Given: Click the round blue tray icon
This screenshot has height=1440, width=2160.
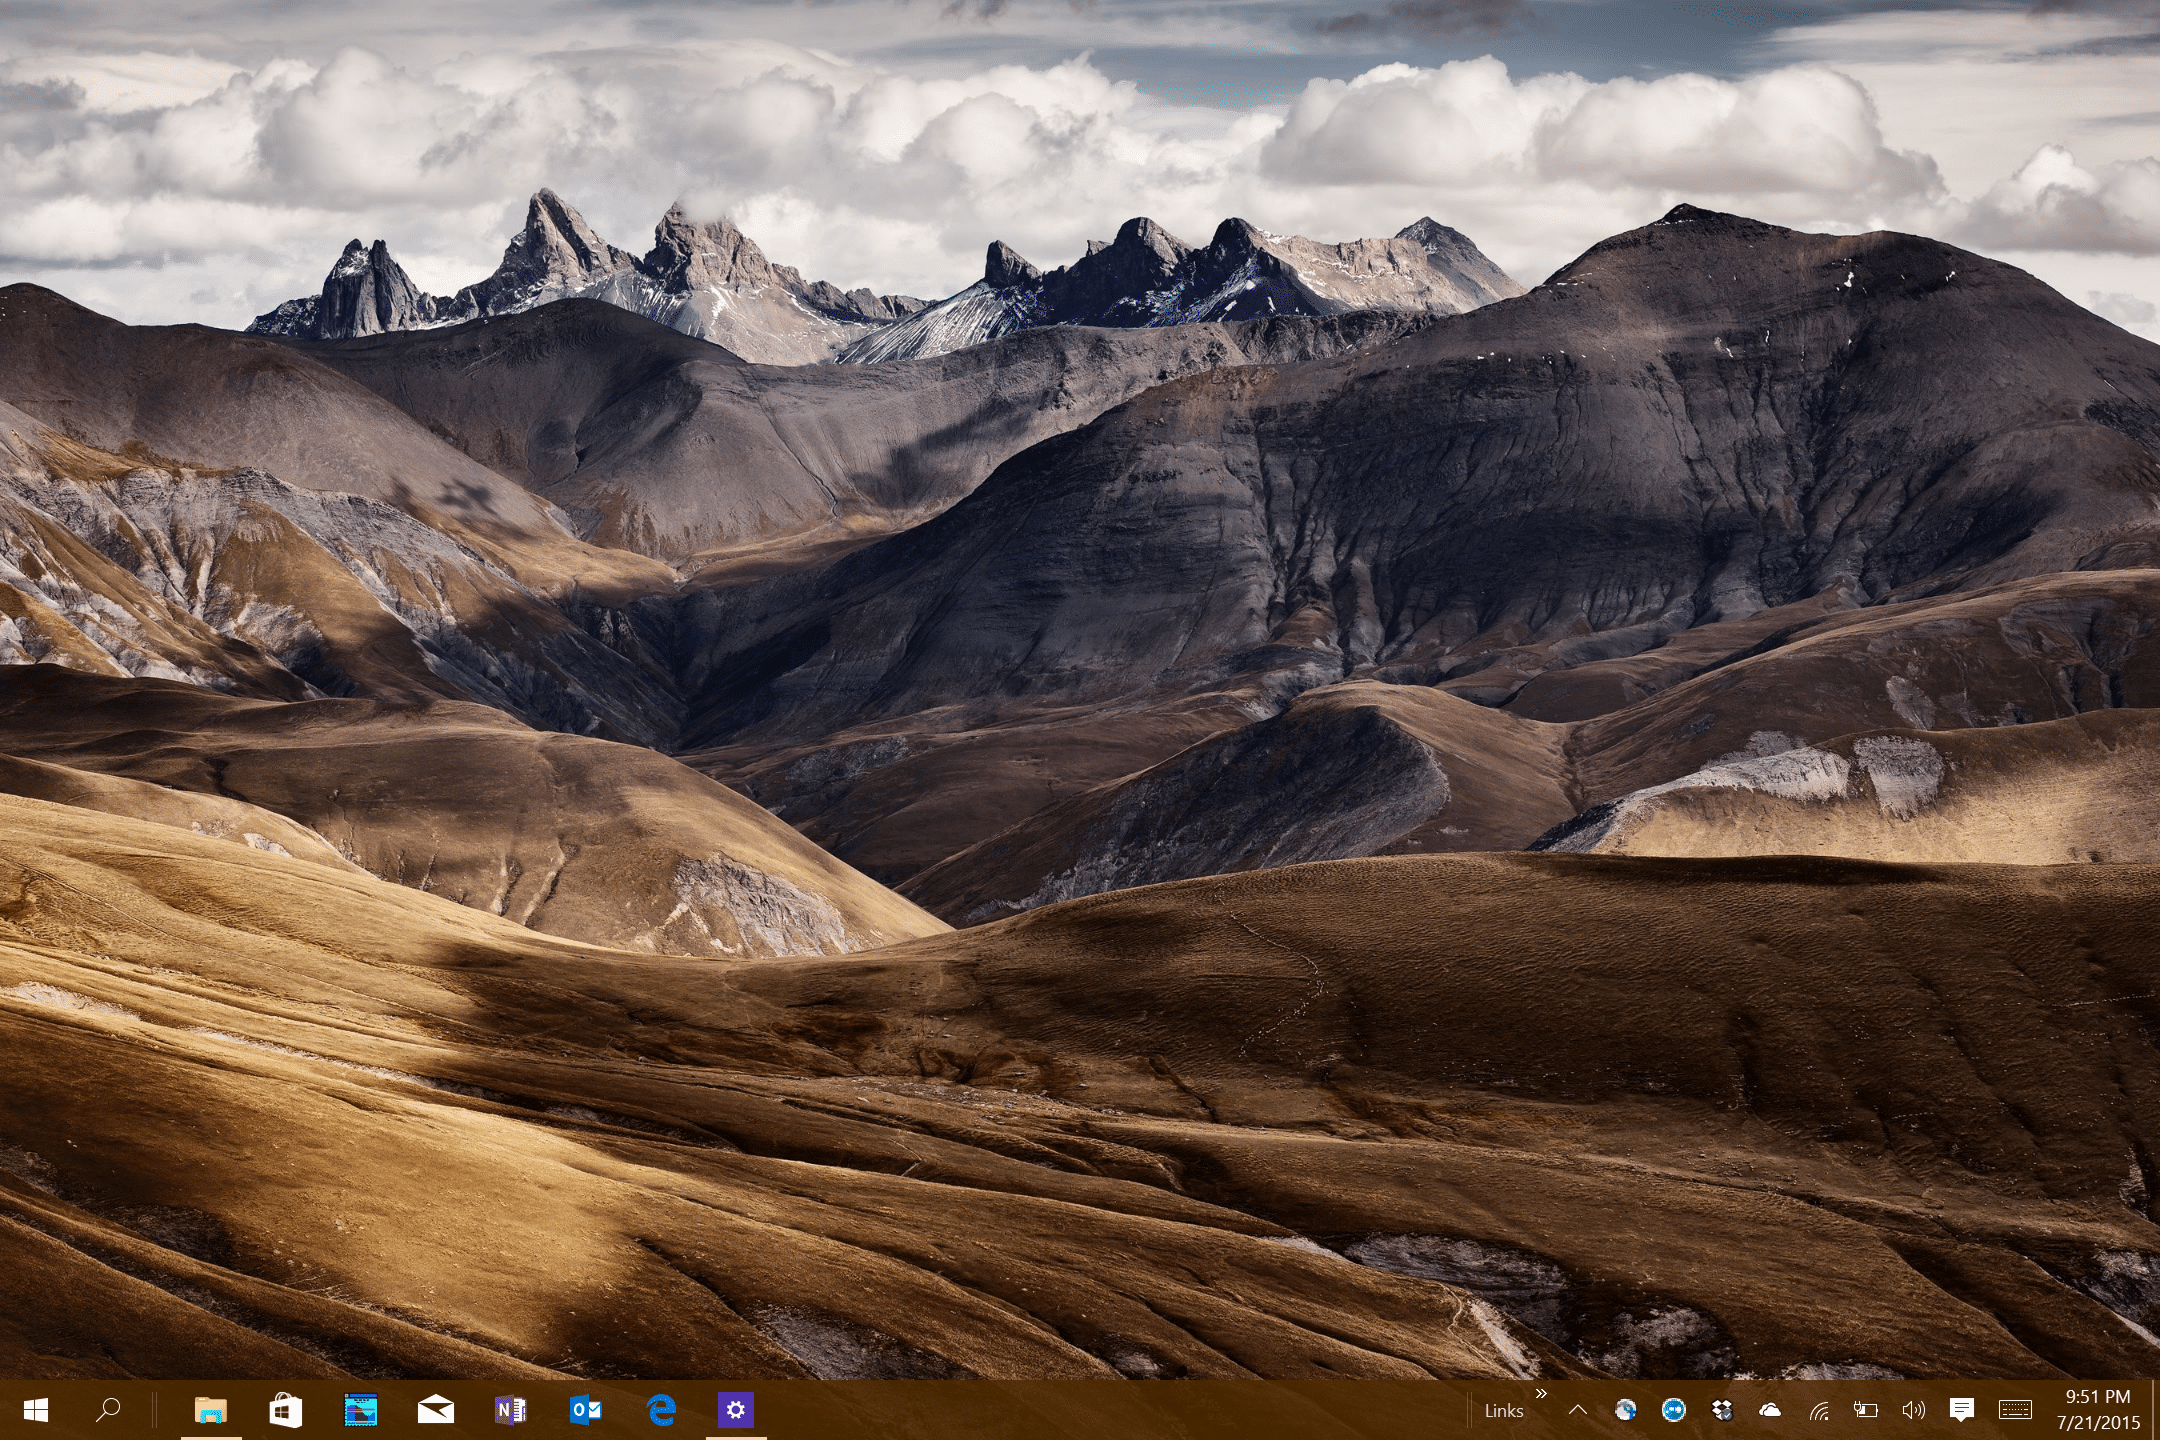Looking at the screenshot, I should 1674,1410.
